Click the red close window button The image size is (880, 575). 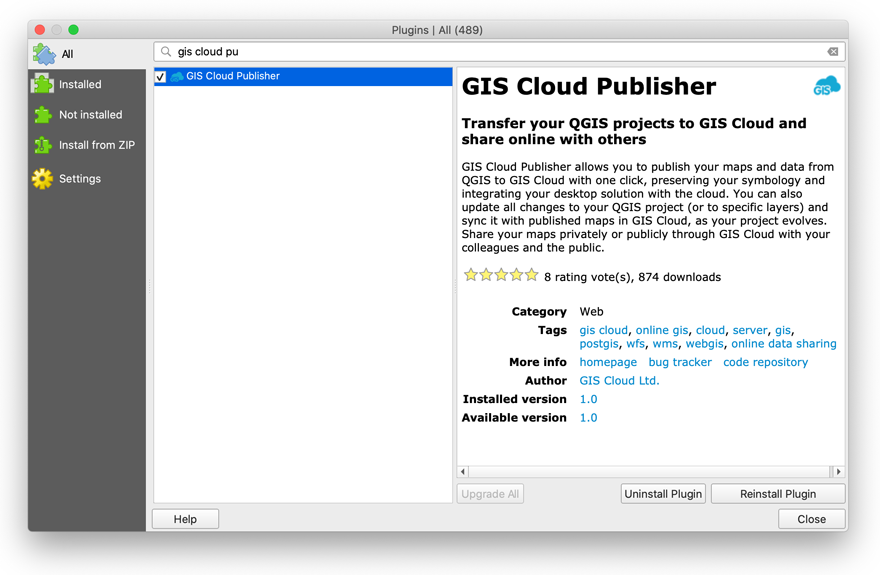click(39, 30)
